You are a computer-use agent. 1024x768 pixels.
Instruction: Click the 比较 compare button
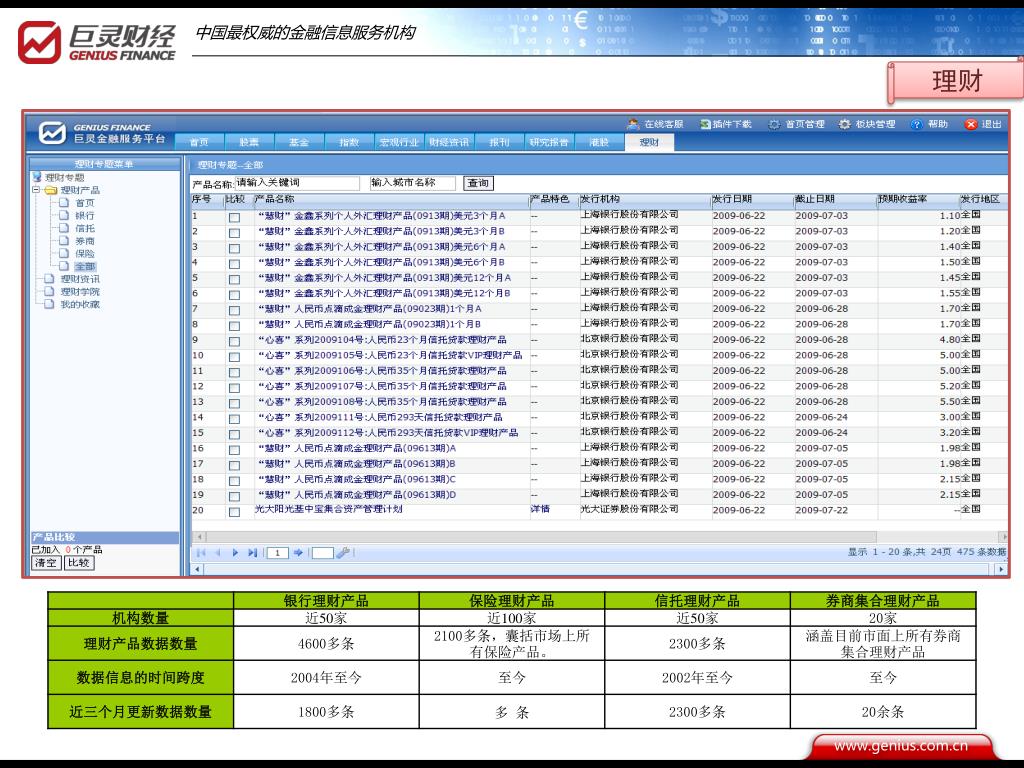79,563
